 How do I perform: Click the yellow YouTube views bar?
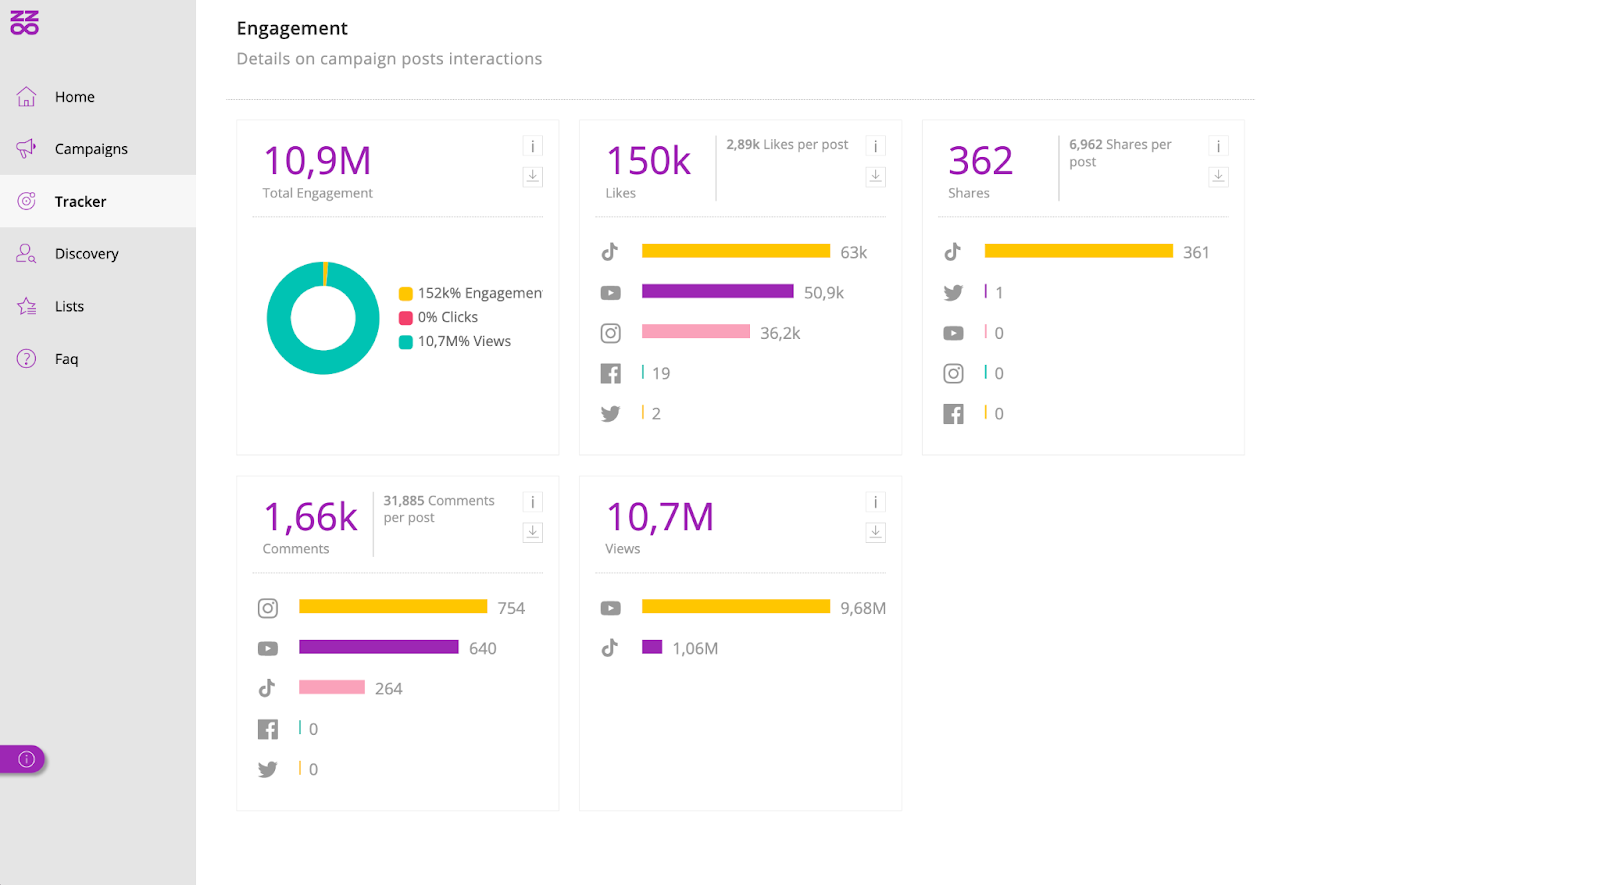tap(735, 606)
